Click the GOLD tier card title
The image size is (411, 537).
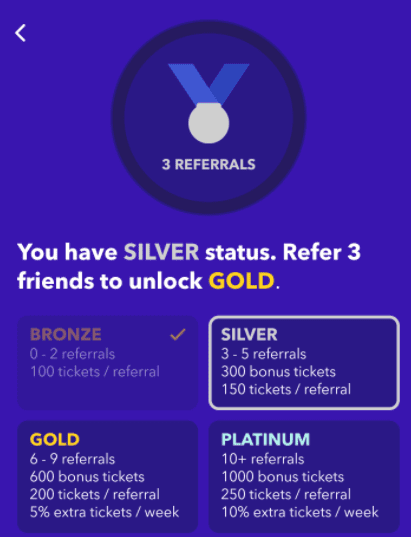tap(55, 439)
